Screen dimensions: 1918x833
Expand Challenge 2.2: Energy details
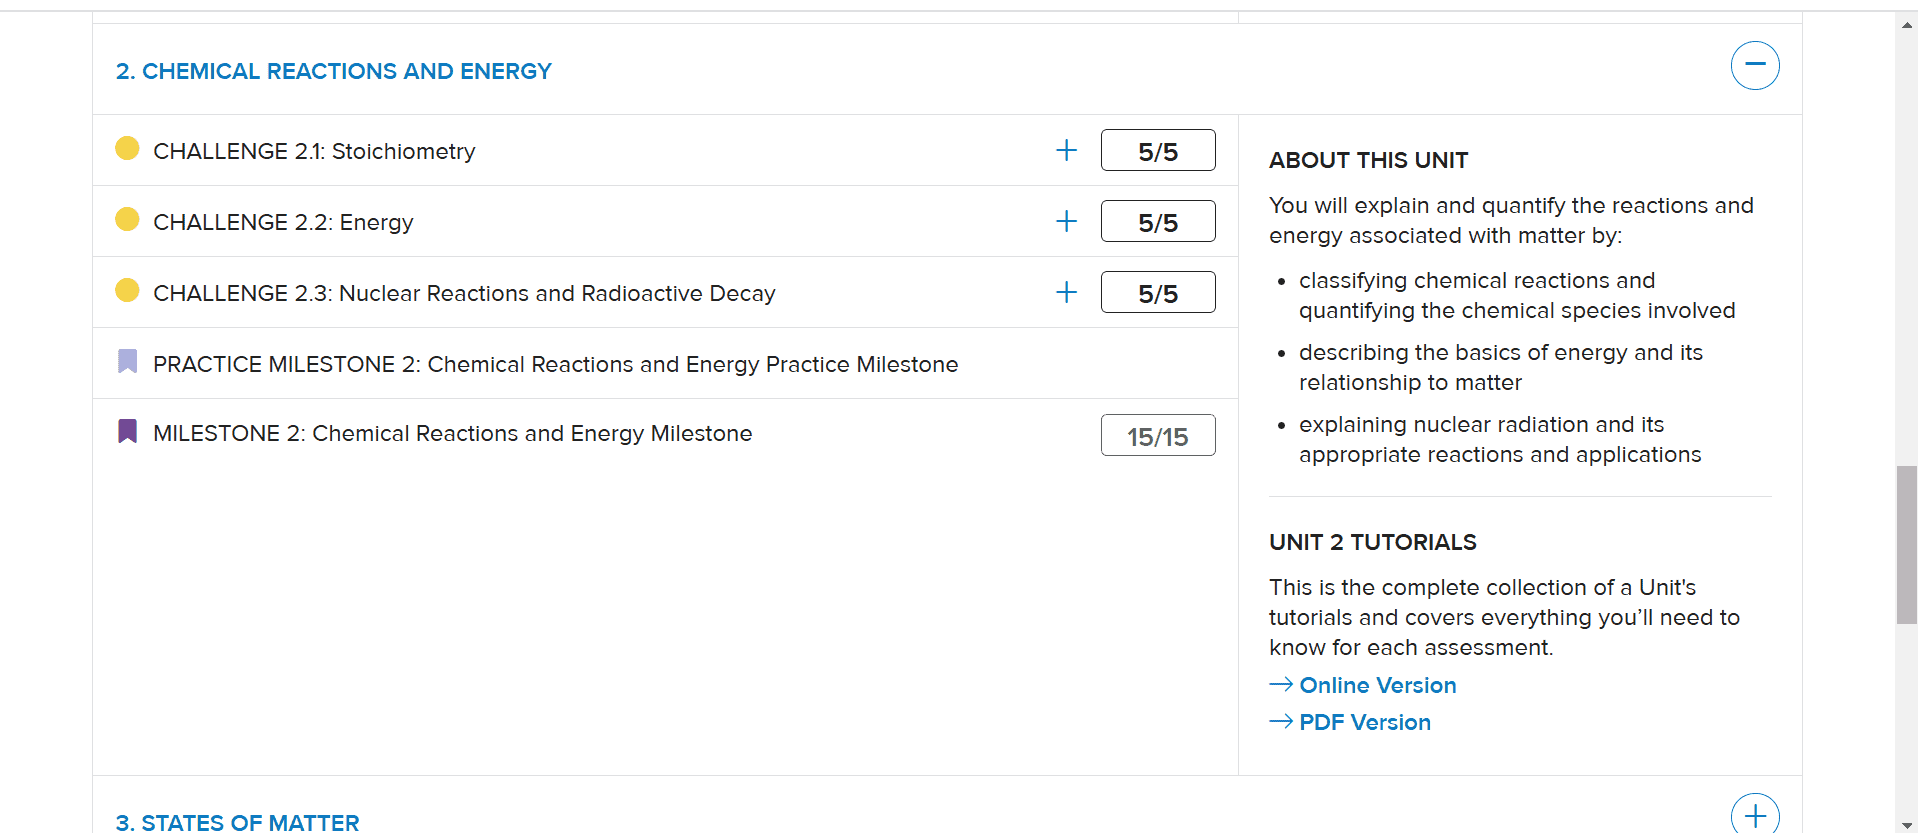[x=1066, y=221]
